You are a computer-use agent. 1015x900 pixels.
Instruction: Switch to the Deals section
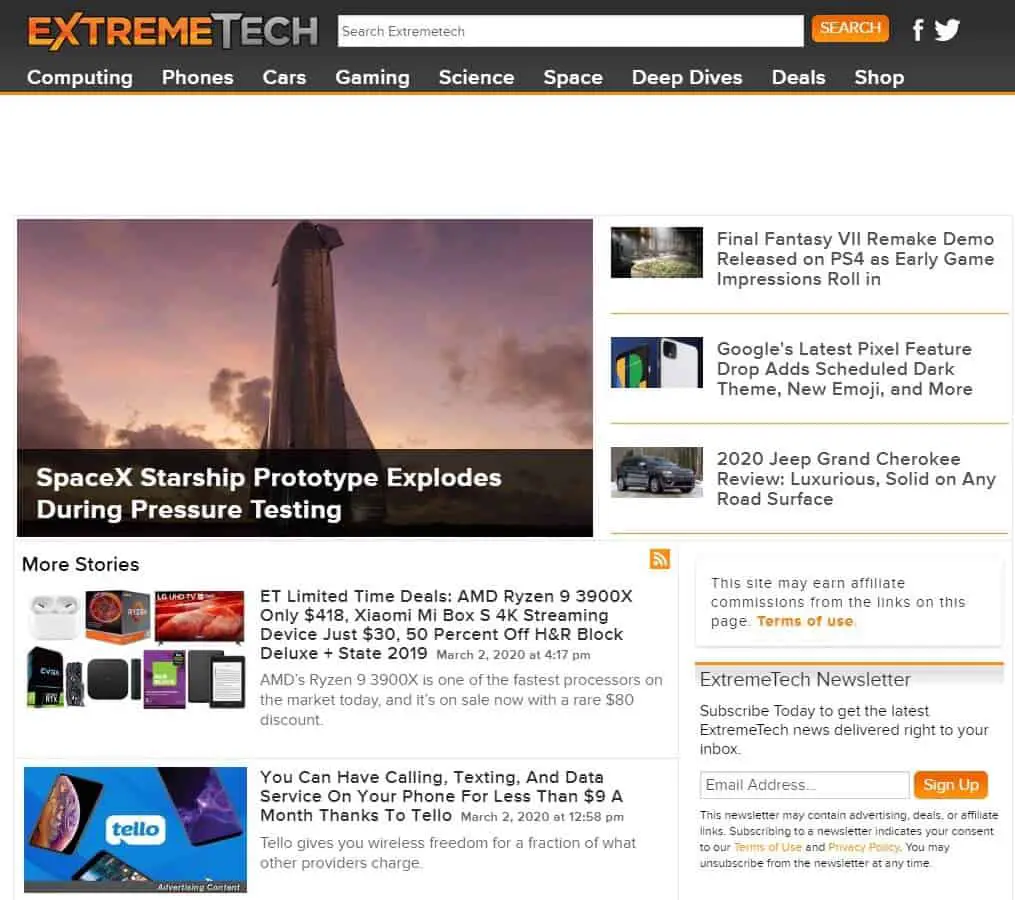798,77
